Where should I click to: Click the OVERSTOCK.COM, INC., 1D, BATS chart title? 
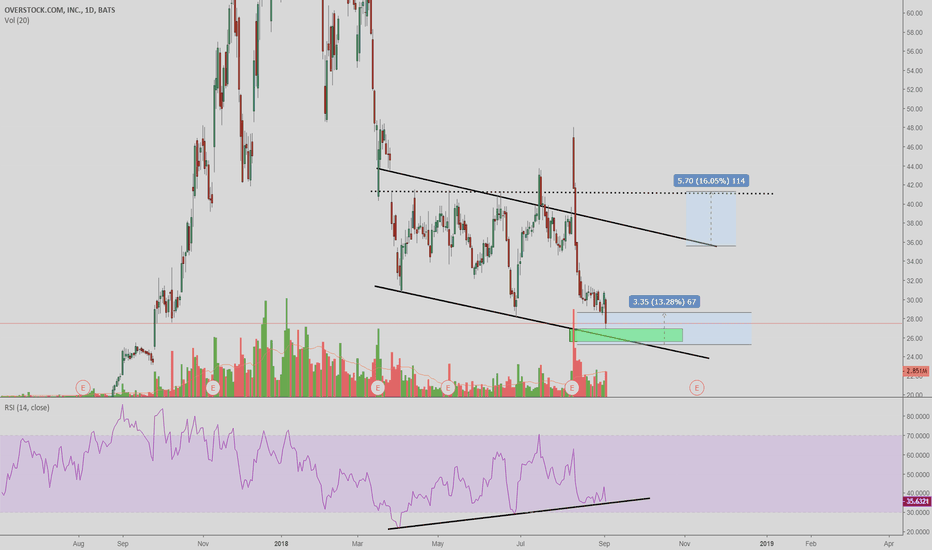(60, 10)
